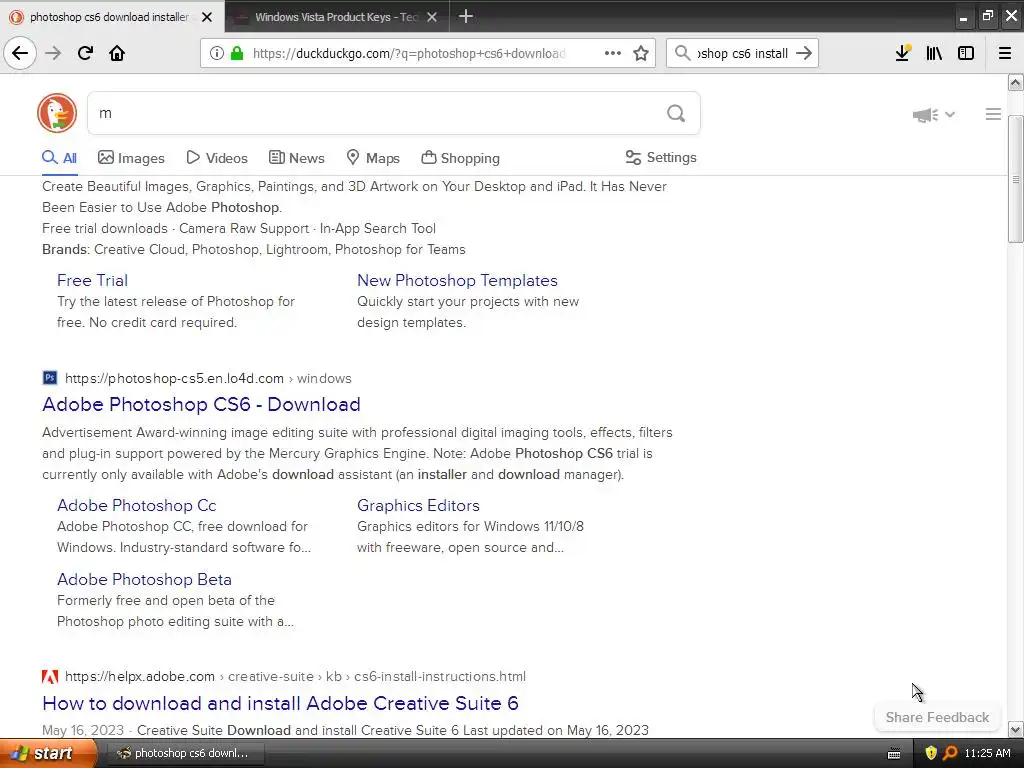1024x768 pixels.
Task: Open the Adobe Photoshop Beta sublink
Action: tap(144, 579)
